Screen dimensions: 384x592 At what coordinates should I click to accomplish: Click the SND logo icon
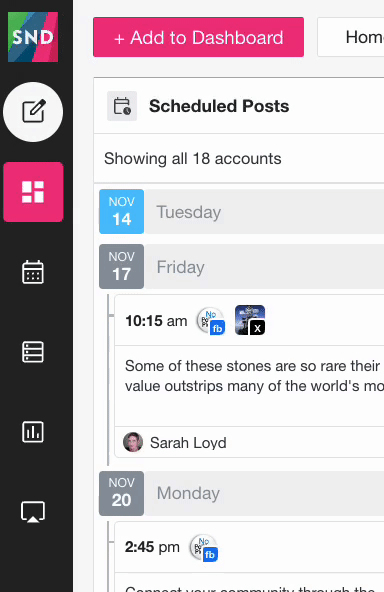[33, 37]
